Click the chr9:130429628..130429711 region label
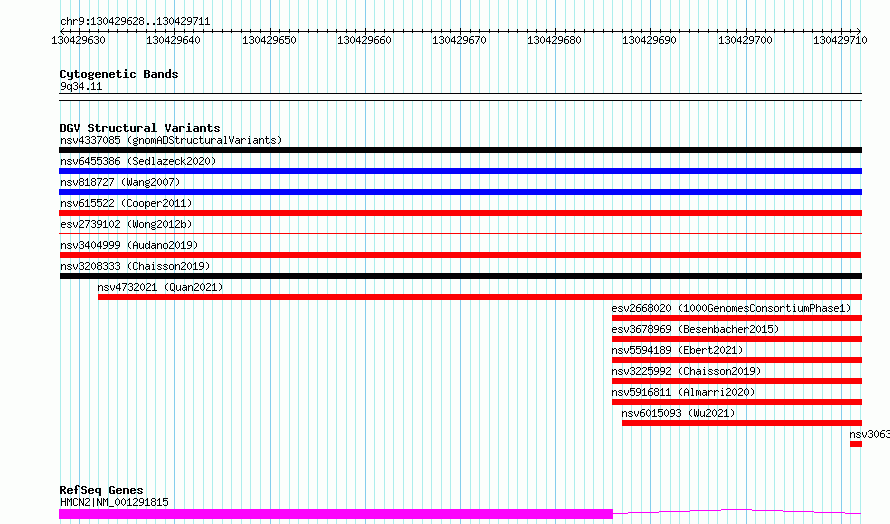 point(135,21)
